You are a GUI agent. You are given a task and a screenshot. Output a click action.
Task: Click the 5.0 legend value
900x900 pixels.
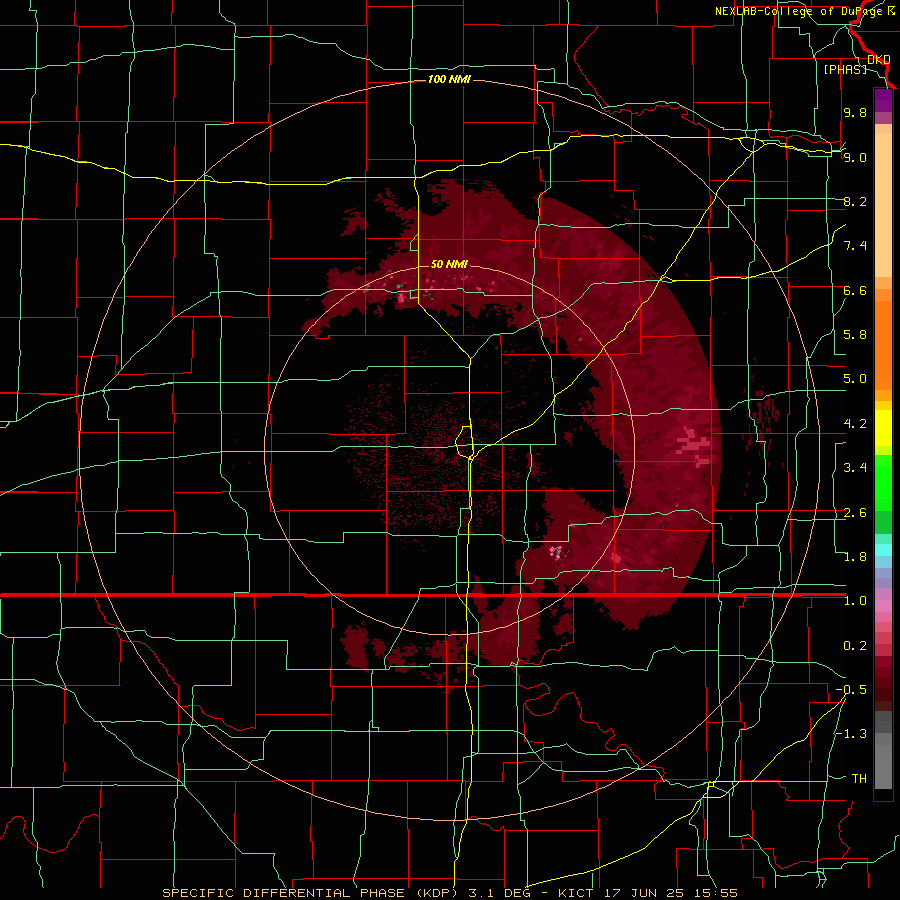coord(855,379)
